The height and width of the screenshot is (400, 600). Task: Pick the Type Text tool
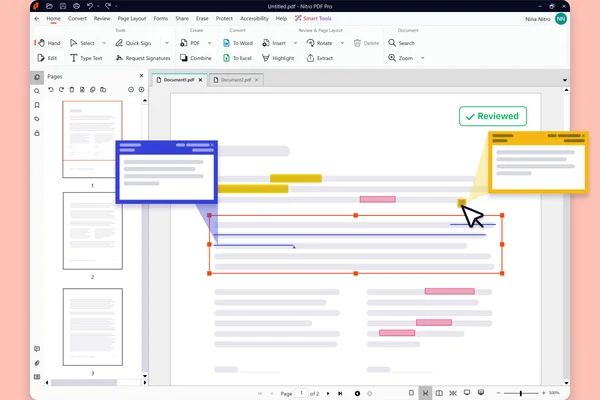click(86, 58)
